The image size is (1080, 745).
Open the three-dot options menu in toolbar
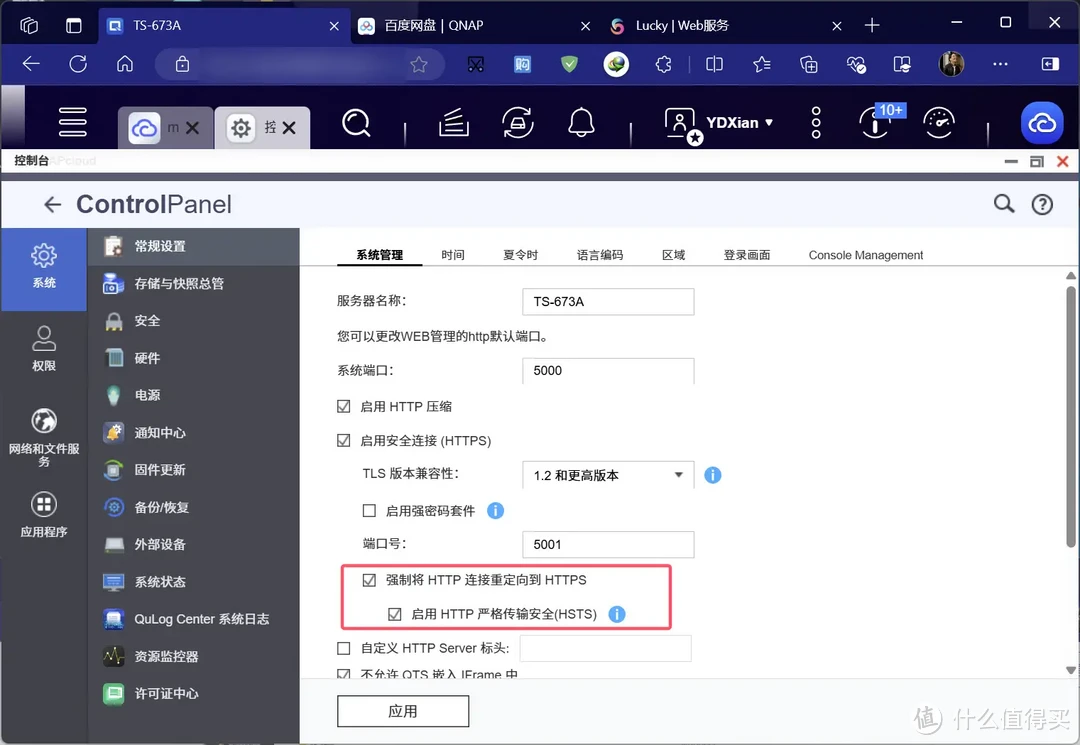point(816,121)
